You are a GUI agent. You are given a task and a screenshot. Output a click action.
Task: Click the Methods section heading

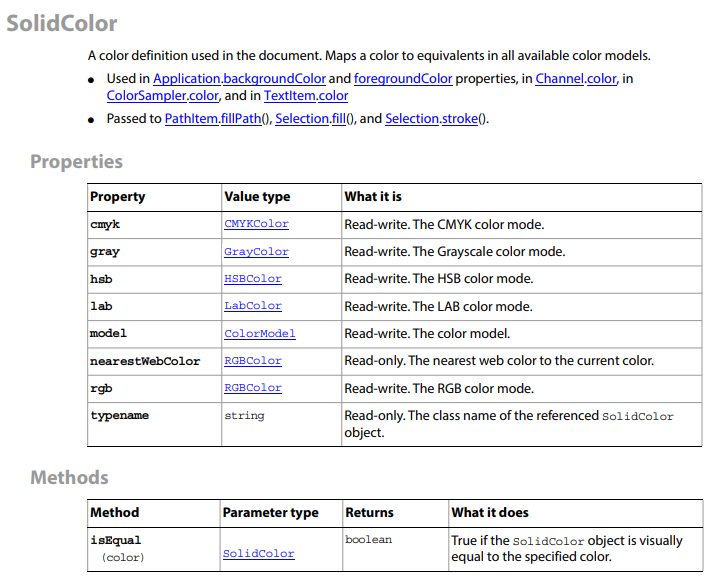pos(69,477)
